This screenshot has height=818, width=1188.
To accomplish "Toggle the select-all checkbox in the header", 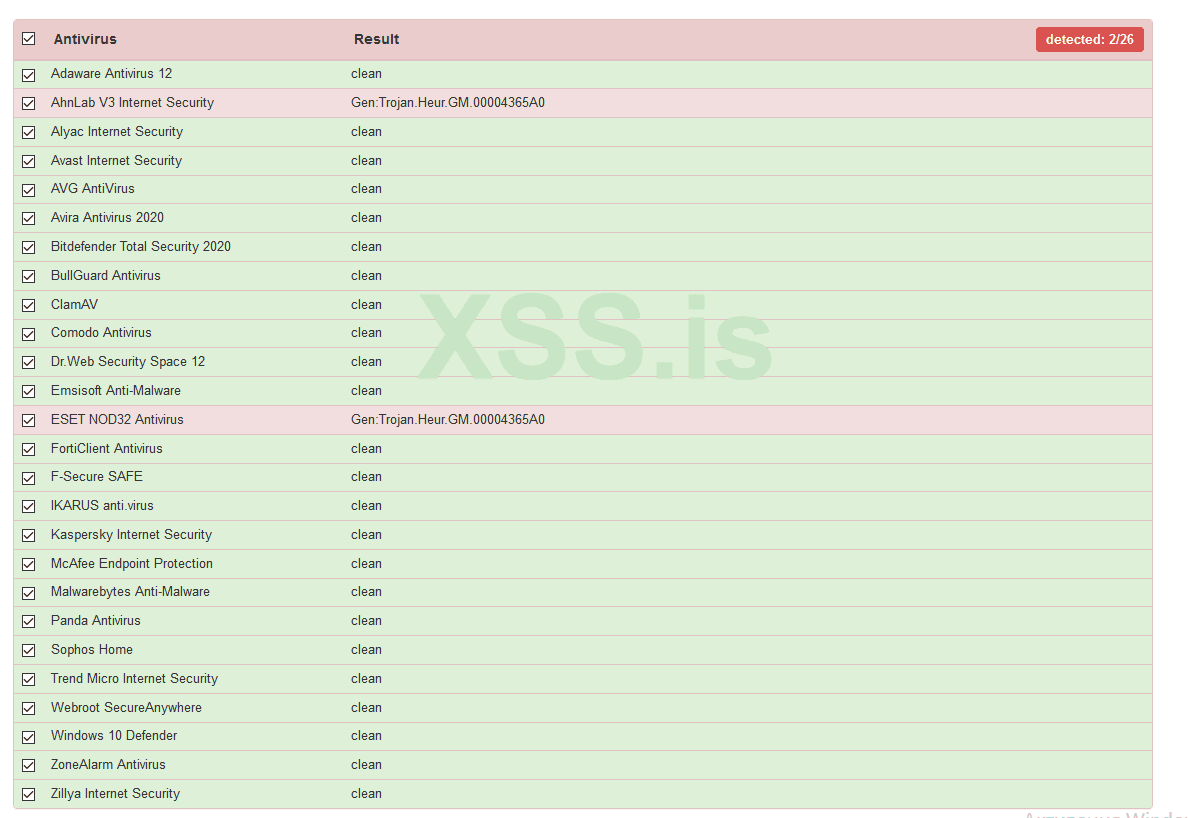I will (29, 39).
